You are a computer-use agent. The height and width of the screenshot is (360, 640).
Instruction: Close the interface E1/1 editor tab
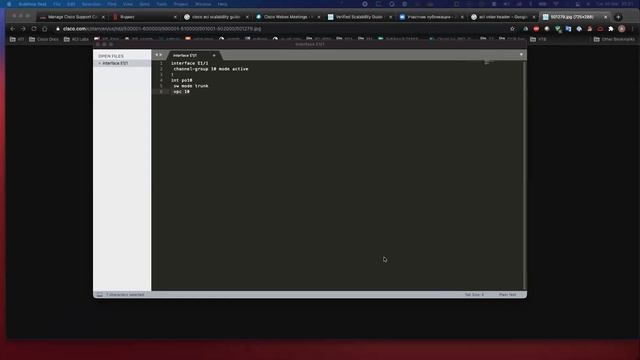pyautogui.click(x=214, y=56)
